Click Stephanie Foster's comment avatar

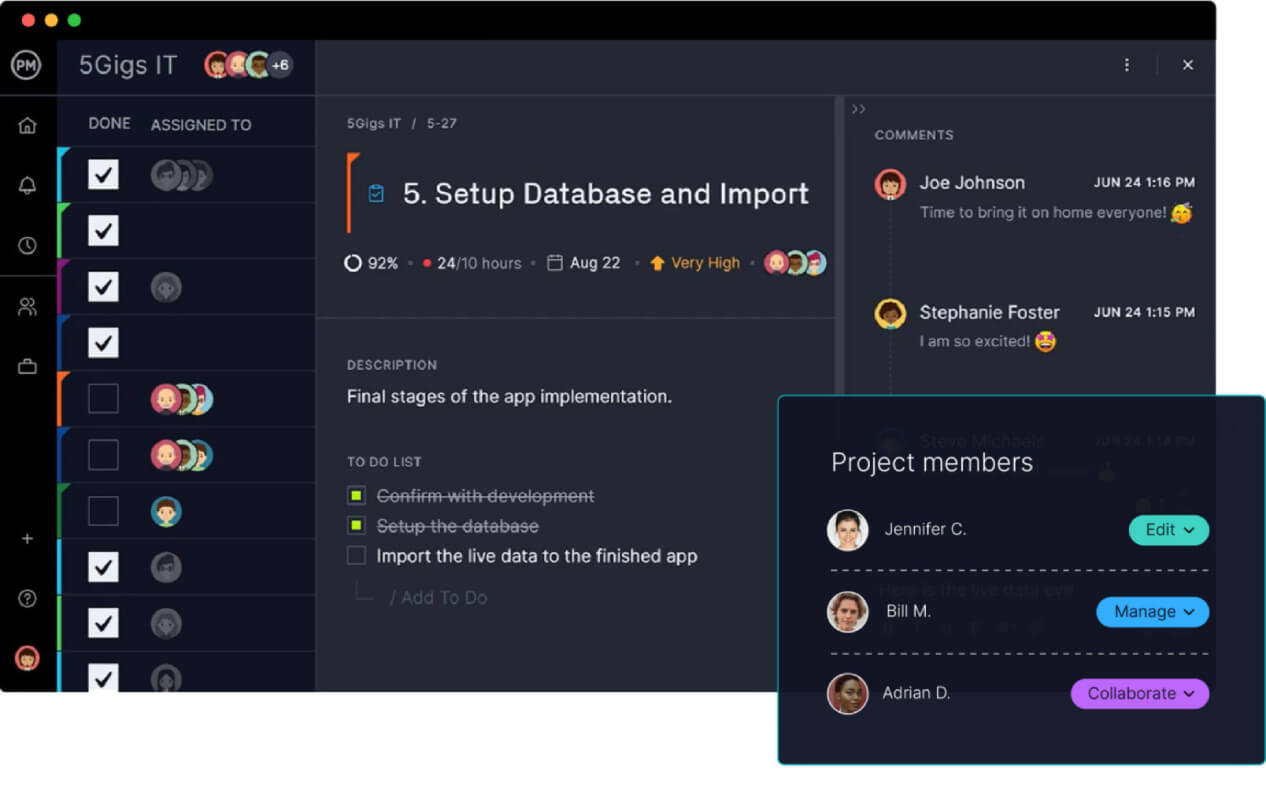(x=890, y=314)
